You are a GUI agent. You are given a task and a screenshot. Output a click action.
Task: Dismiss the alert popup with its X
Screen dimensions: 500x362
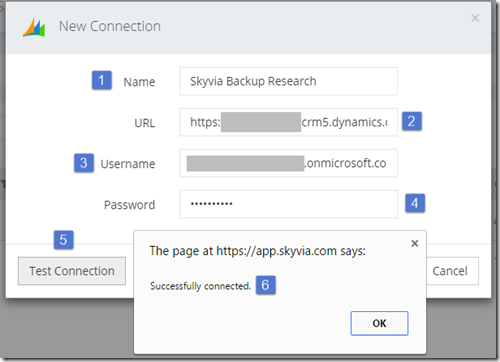point(415,244)
